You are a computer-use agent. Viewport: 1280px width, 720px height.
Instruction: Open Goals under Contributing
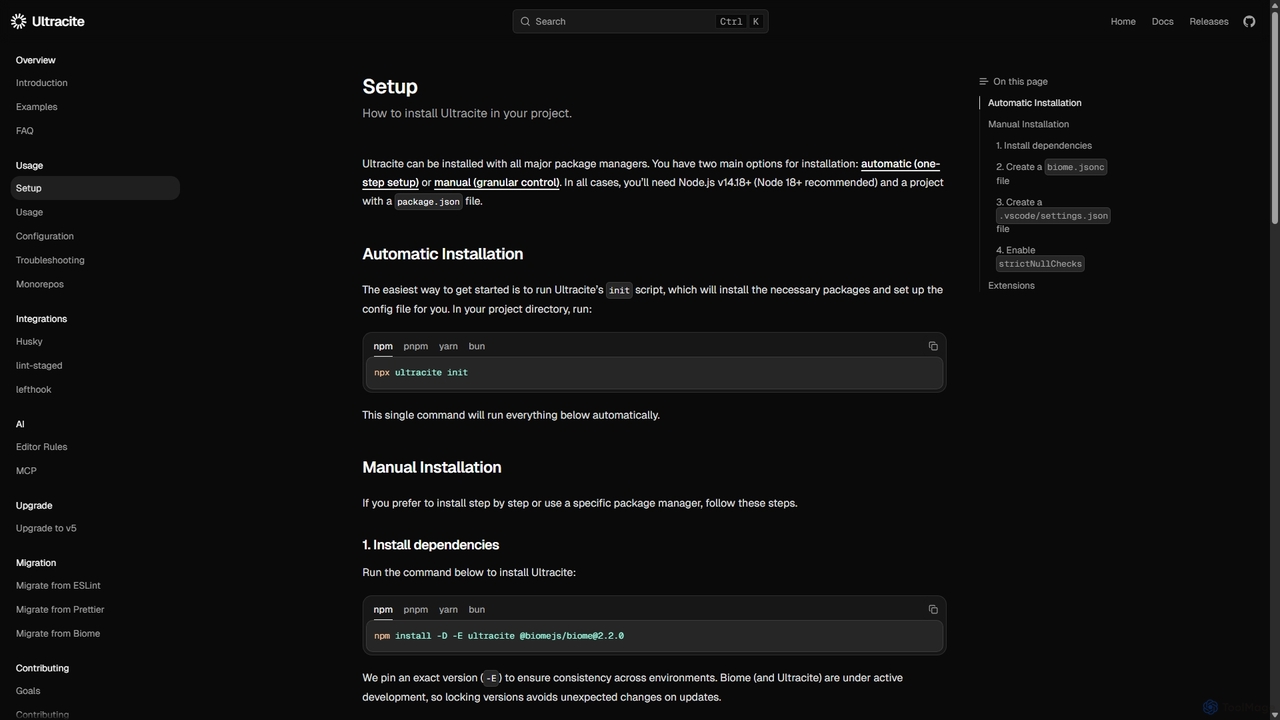28,691
